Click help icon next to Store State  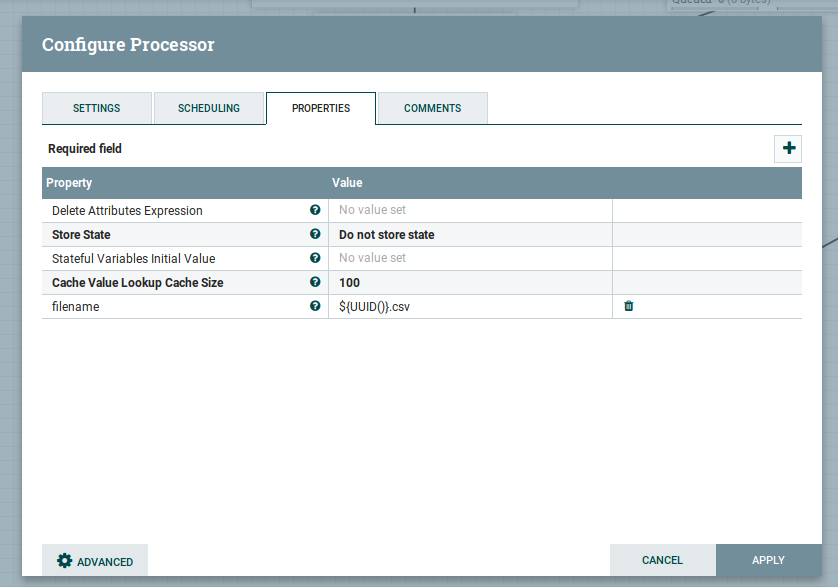pyautogui.click(x=315, y=234)
